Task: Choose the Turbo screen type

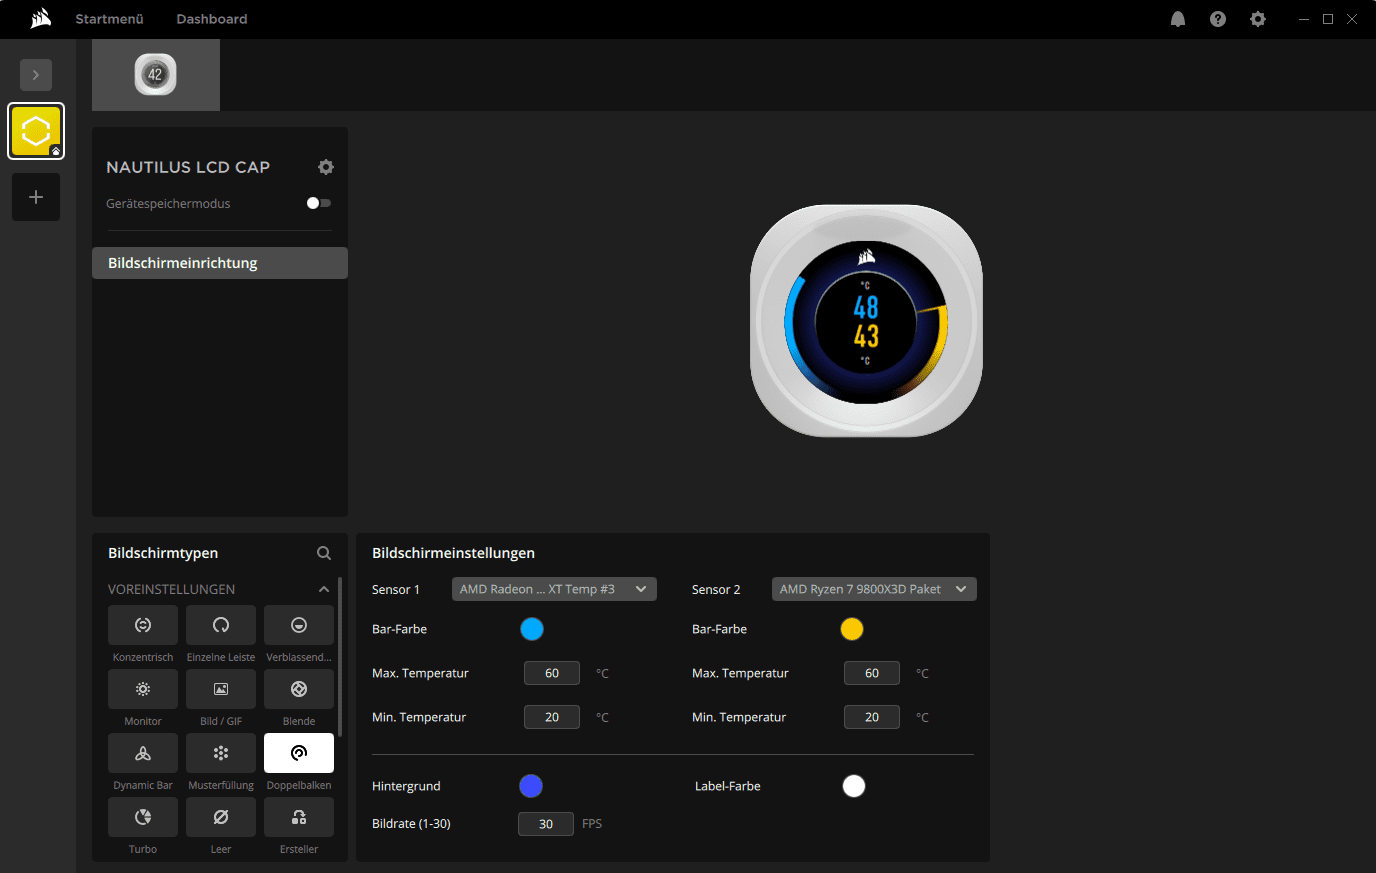Action: pos(143,817)
